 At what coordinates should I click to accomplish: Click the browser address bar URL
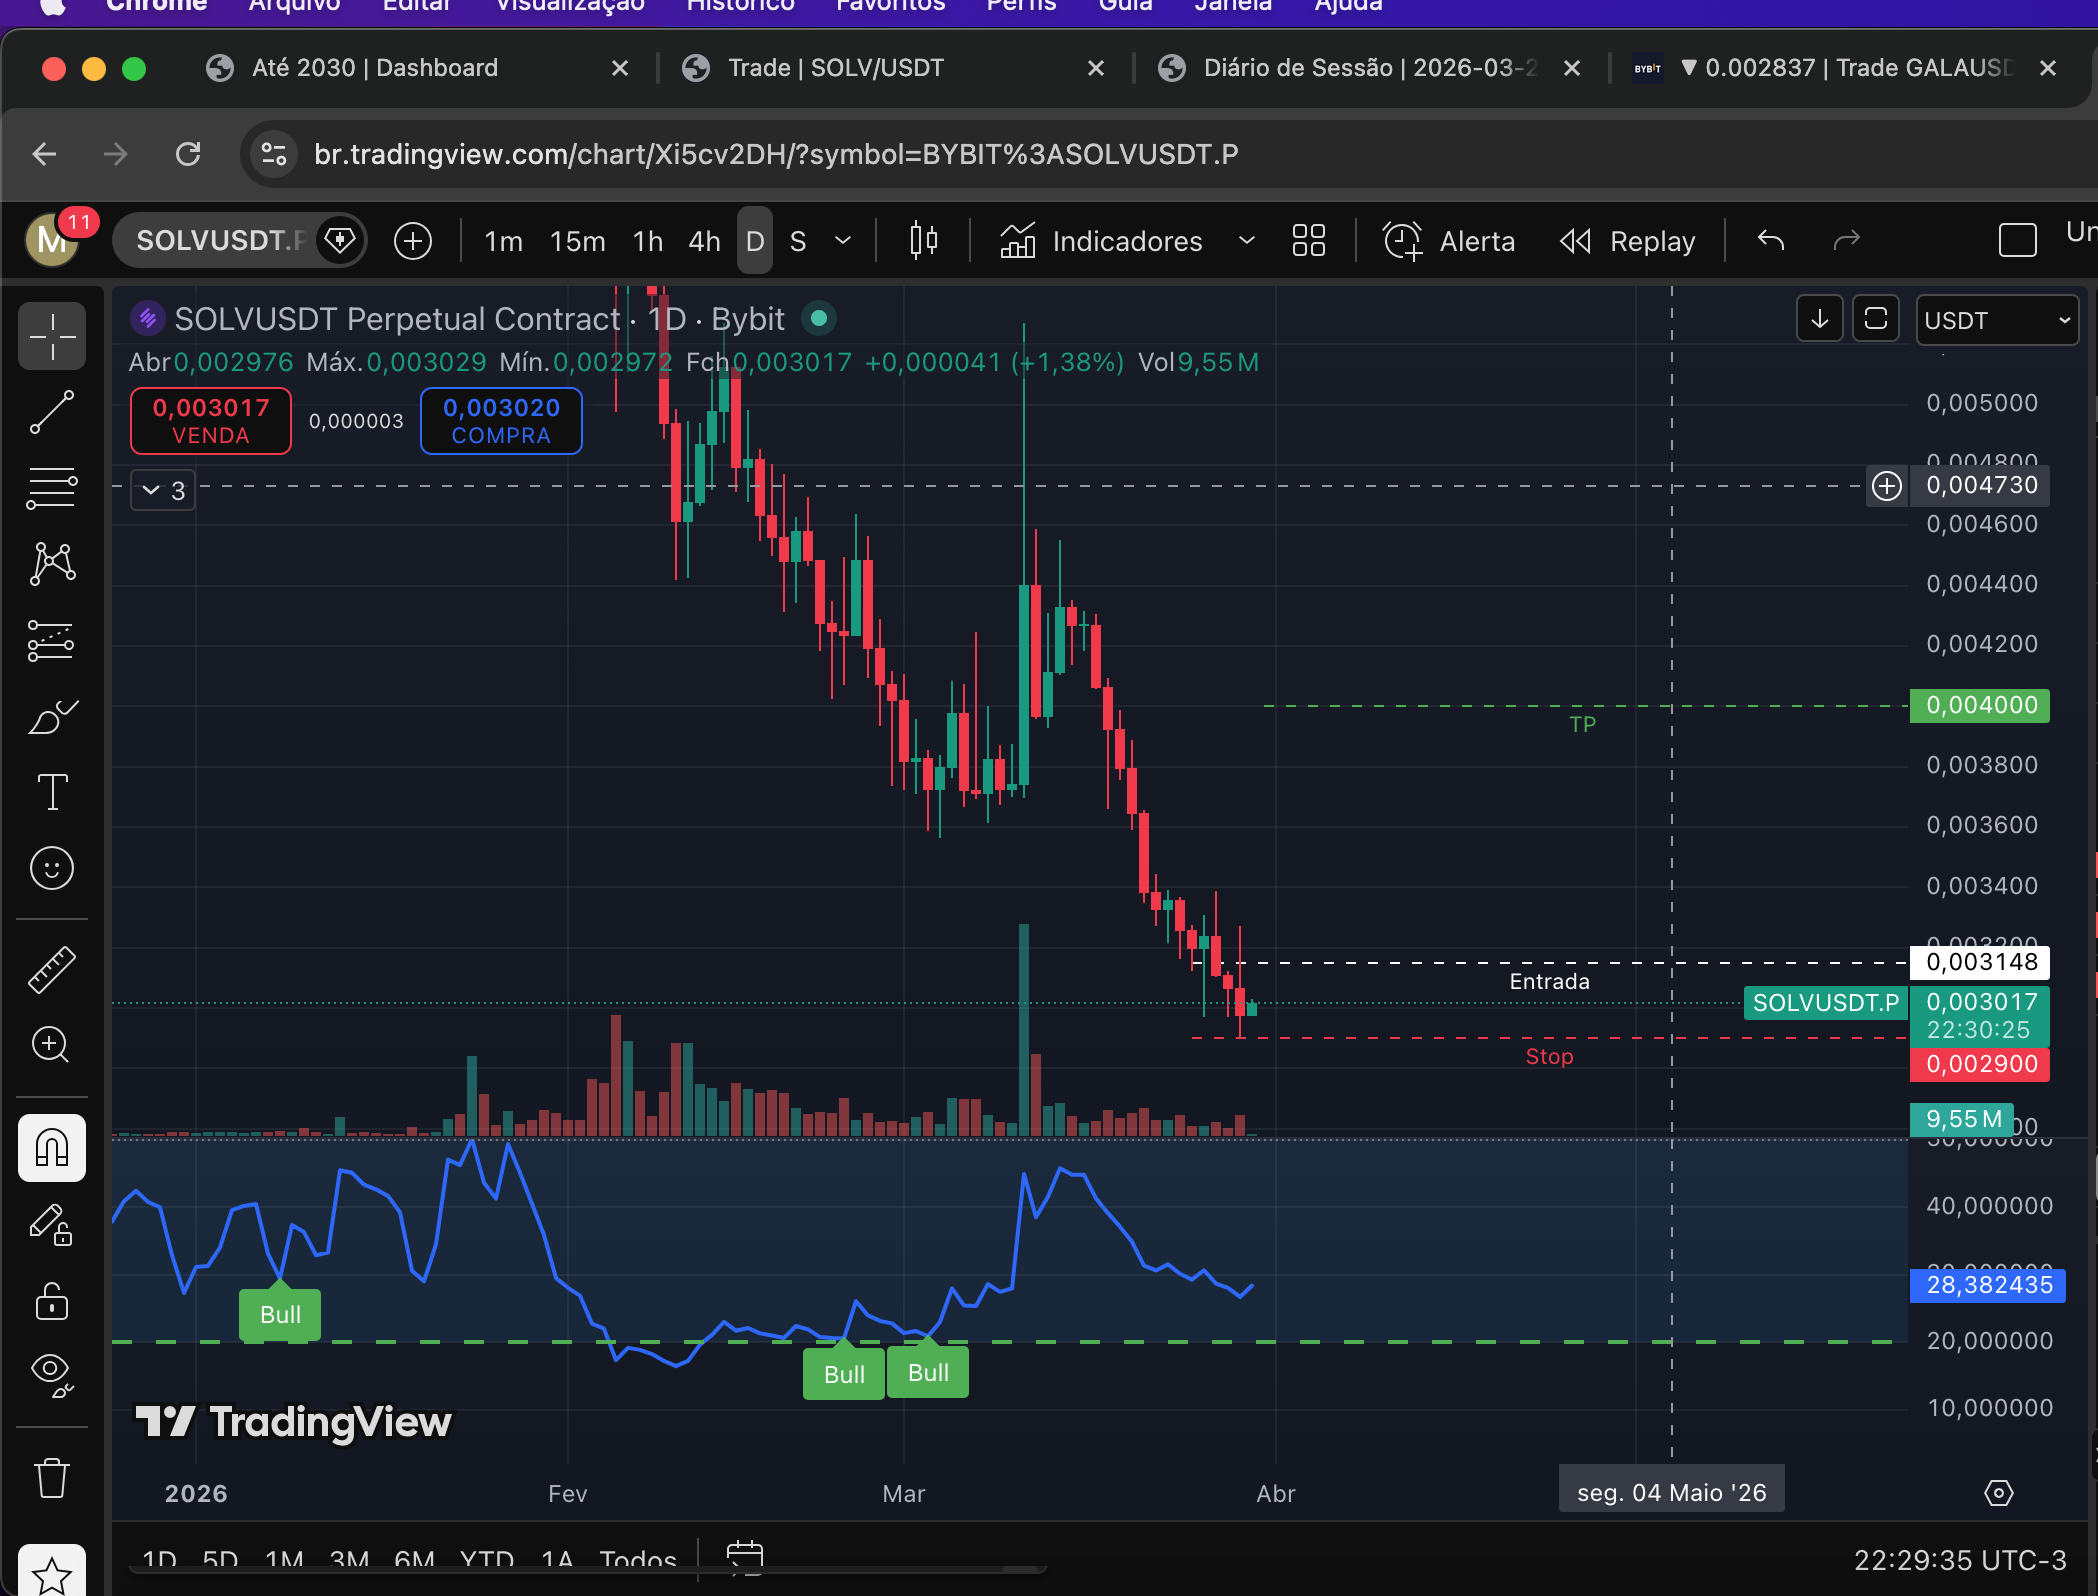pyautogui.click(x=775, y=154)
